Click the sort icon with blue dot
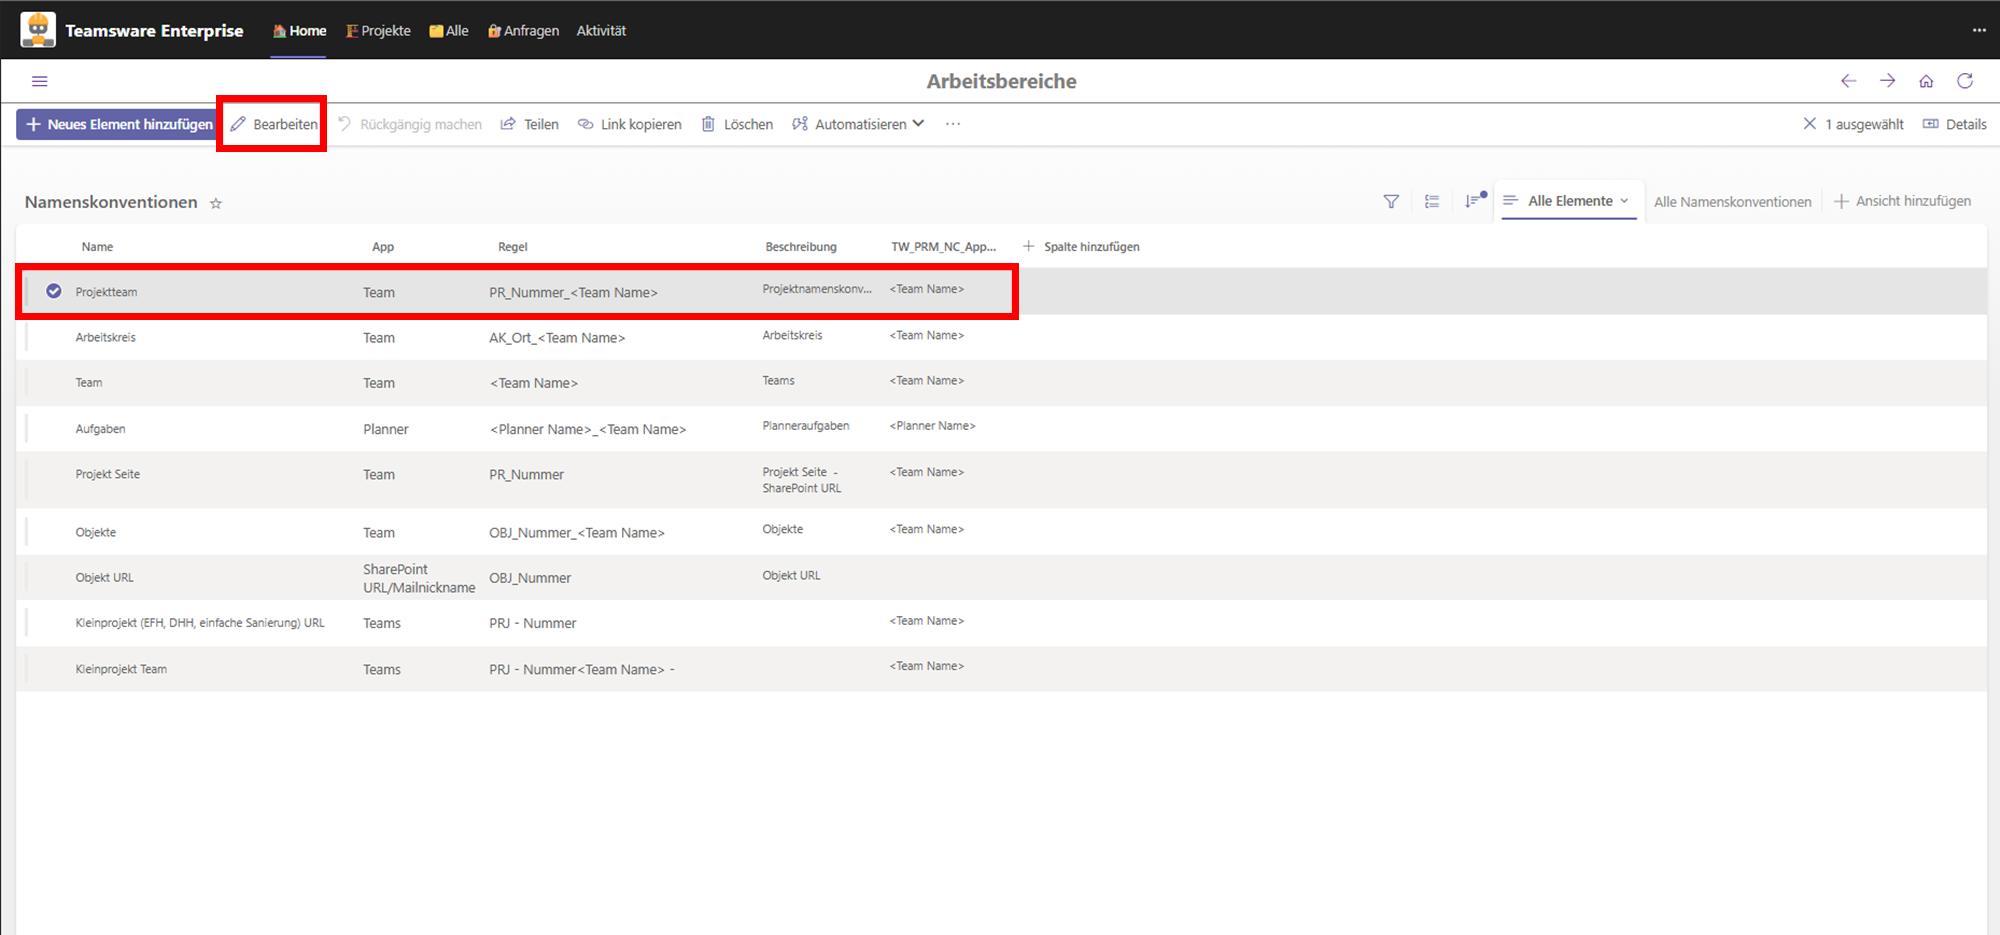 (x=1474, y=201)
